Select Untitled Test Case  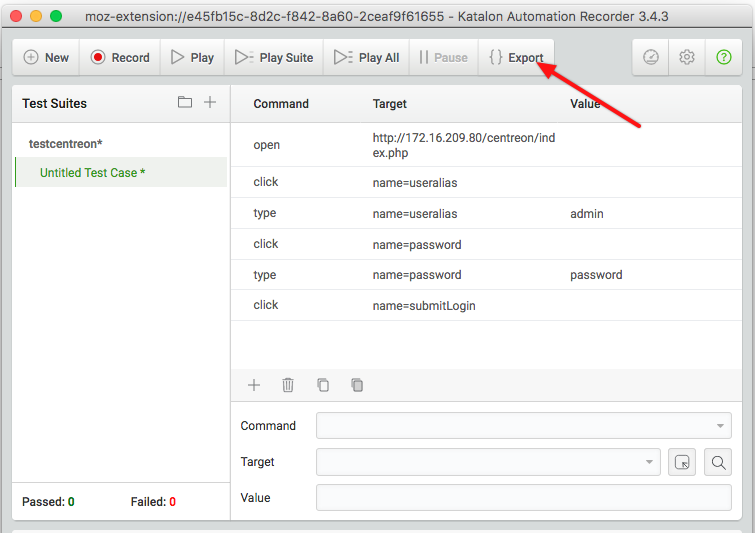tap(92, 173)
